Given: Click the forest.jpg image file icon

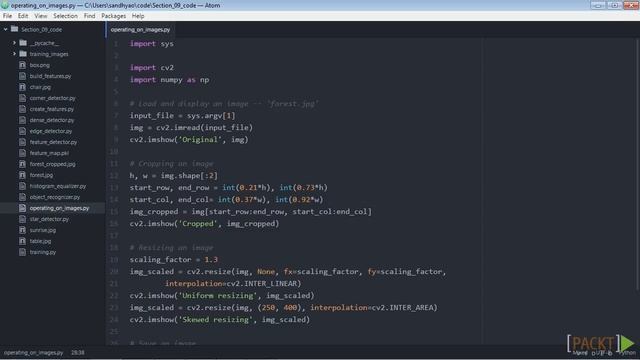Looking at the screenshot, I should coord(22,175).
